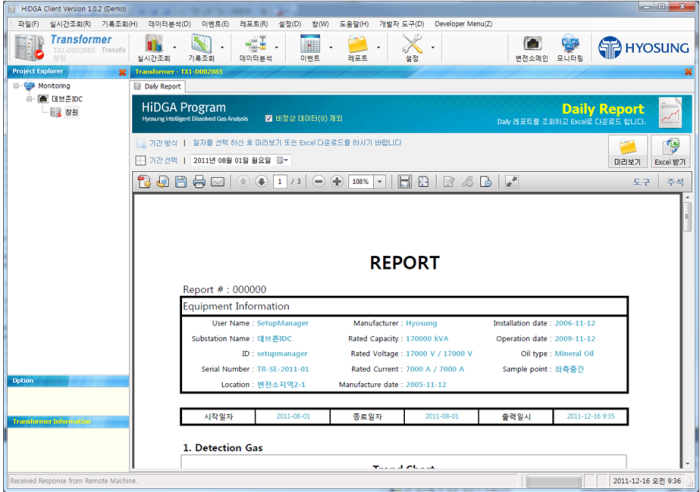Click the email envelope icon in PDF toolbar
Screen dimensions: 700x492
tap(217, 182)
